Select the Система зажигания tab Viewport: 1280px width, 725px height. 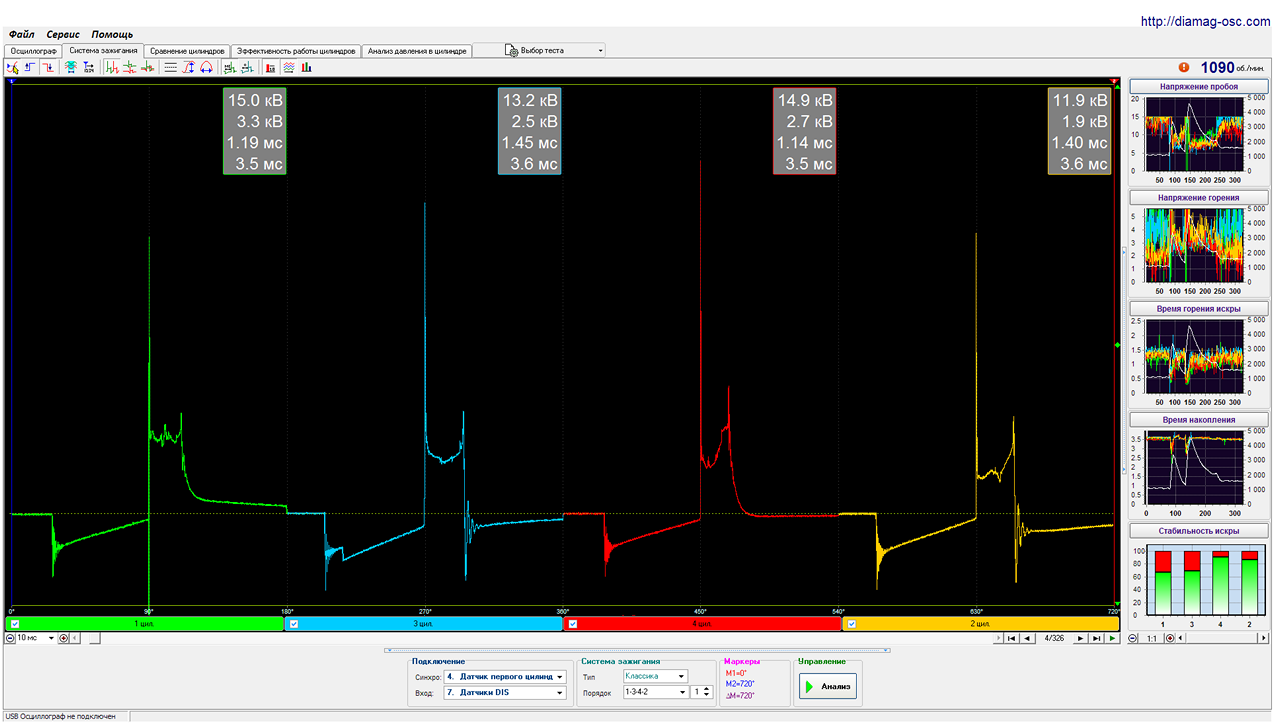pos(103,50)
